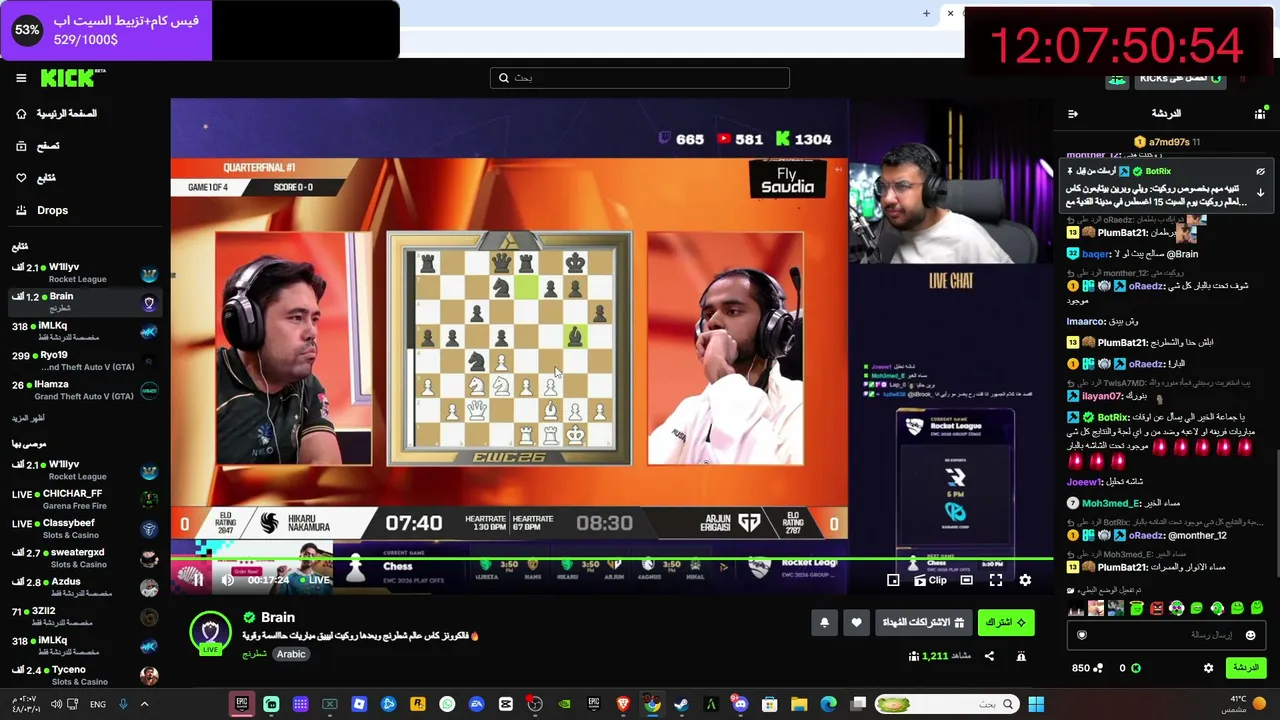
Task: Open the Azdus recommended channel
Action: [x=85, y=587]
